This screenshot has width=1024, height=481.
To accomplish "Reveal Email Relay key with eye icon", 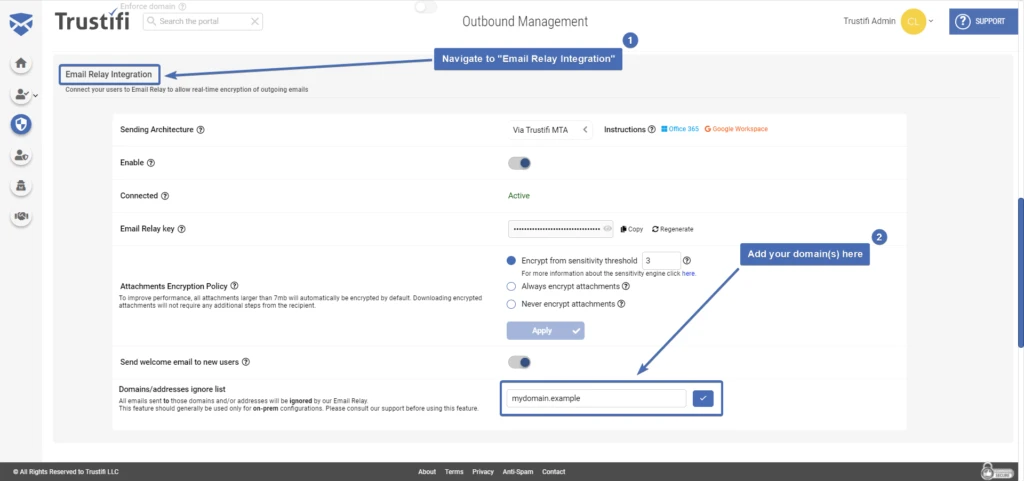I will click(x=607, y=229).
